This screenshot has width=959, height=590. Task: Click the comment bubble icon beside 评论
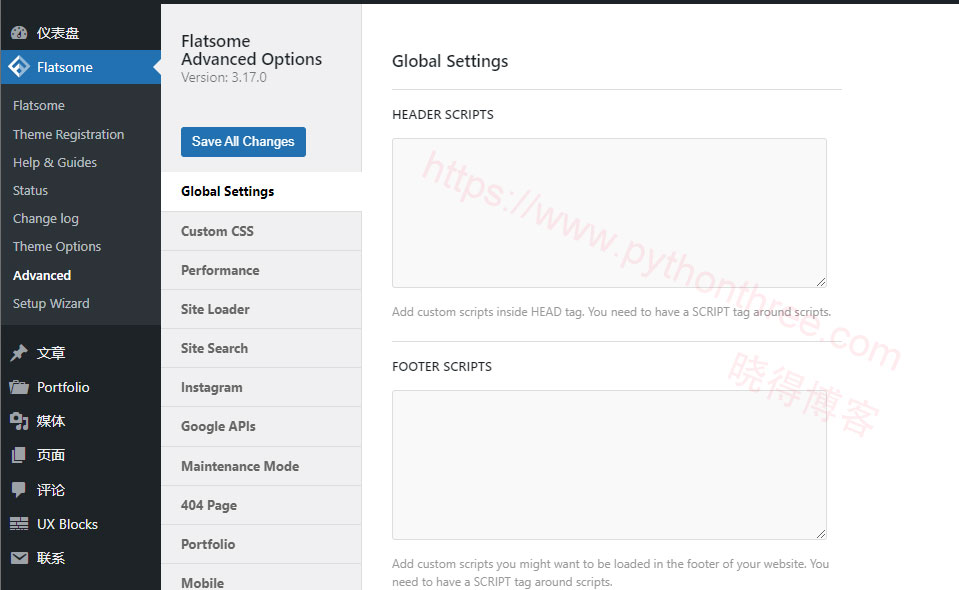tap(19, 490)
